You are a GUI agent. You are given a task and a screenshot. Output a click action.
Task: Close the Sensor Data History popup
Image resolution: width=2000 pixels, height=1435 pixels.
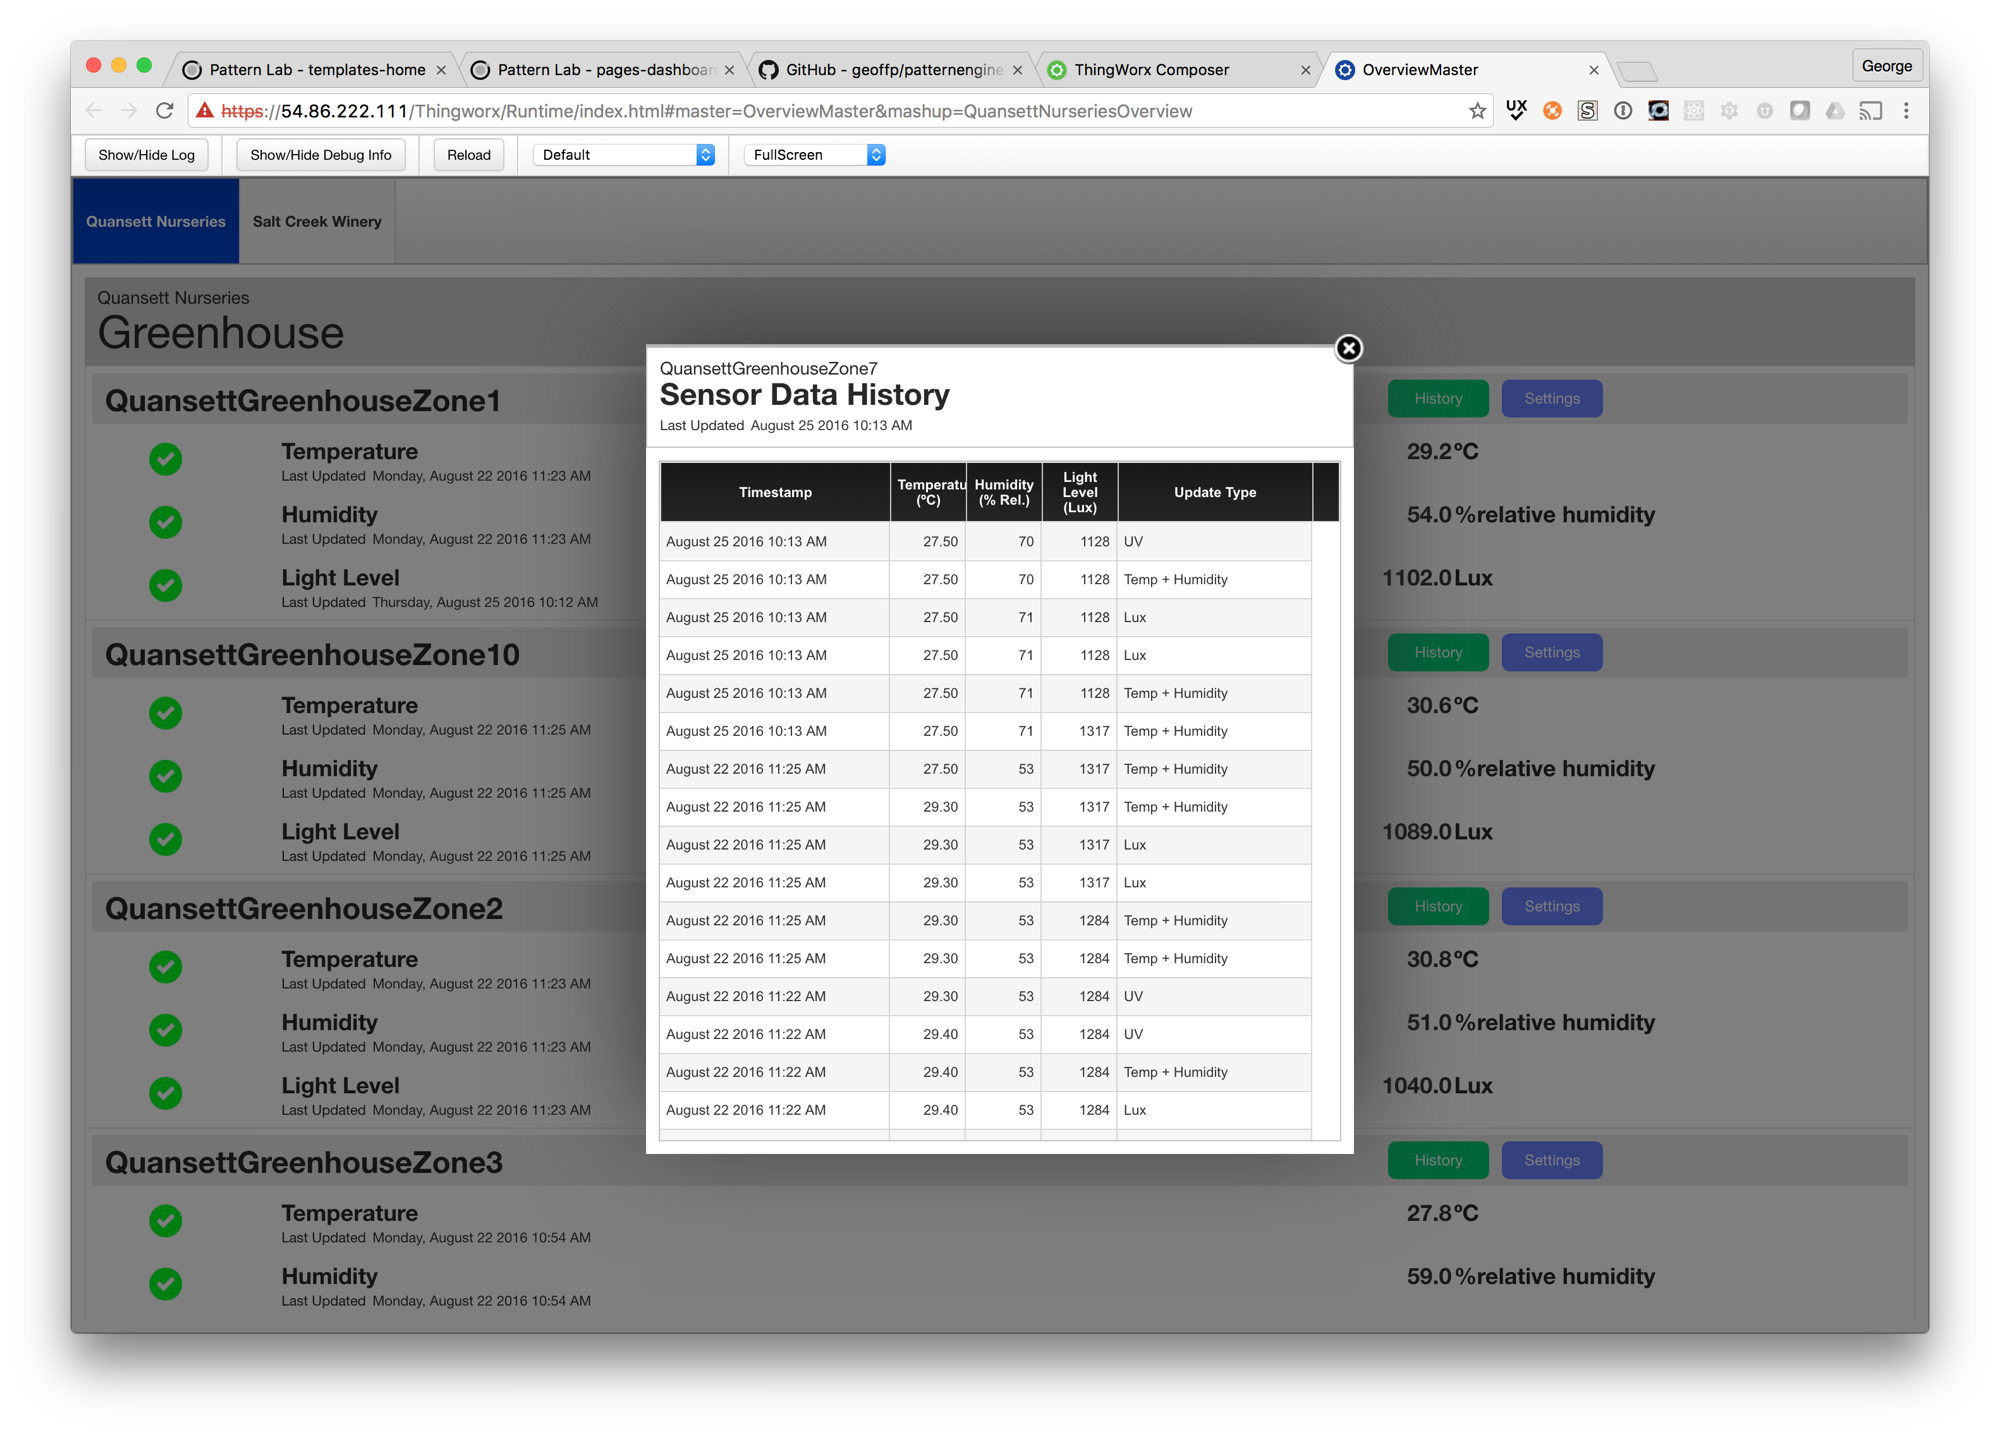pos(1348,349)
